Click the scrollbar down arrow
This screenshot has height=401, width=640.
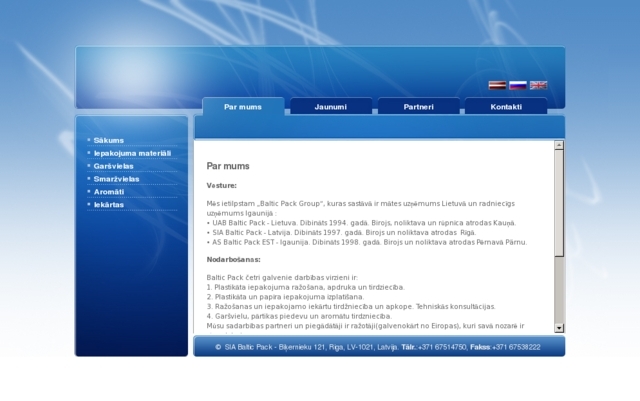(x=559, y=328)
